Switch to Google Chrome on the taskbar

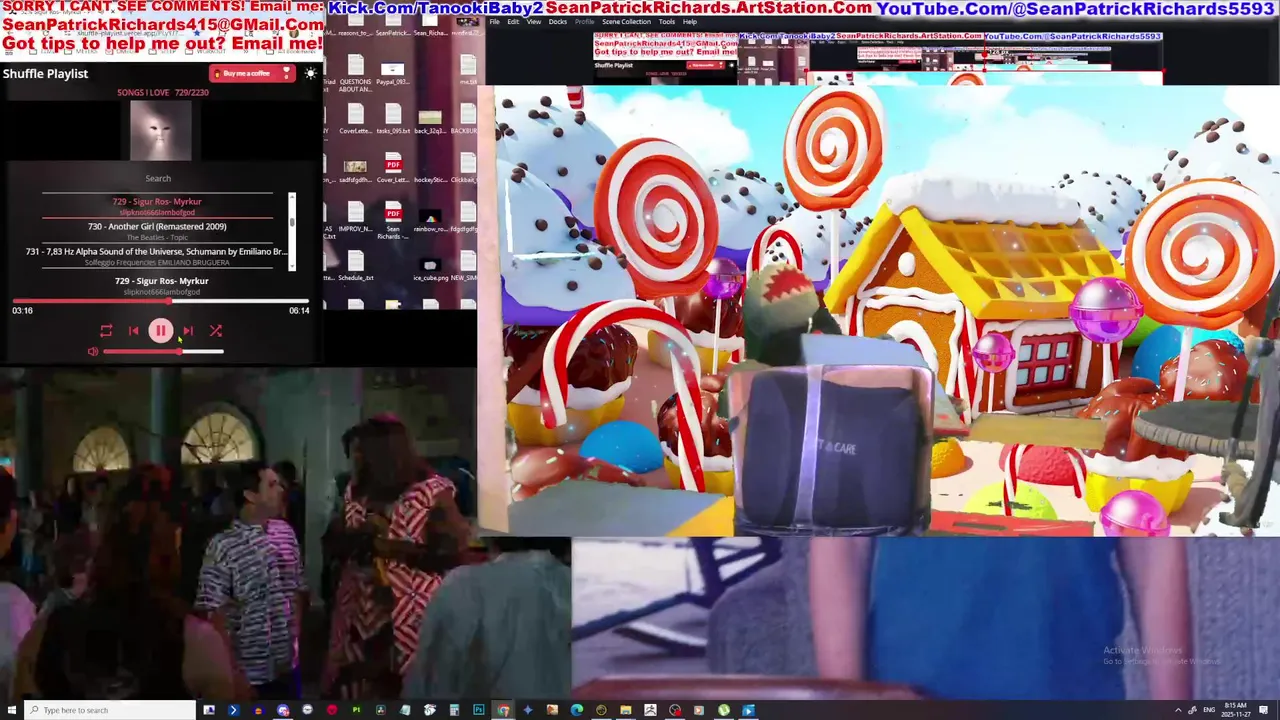503,710
